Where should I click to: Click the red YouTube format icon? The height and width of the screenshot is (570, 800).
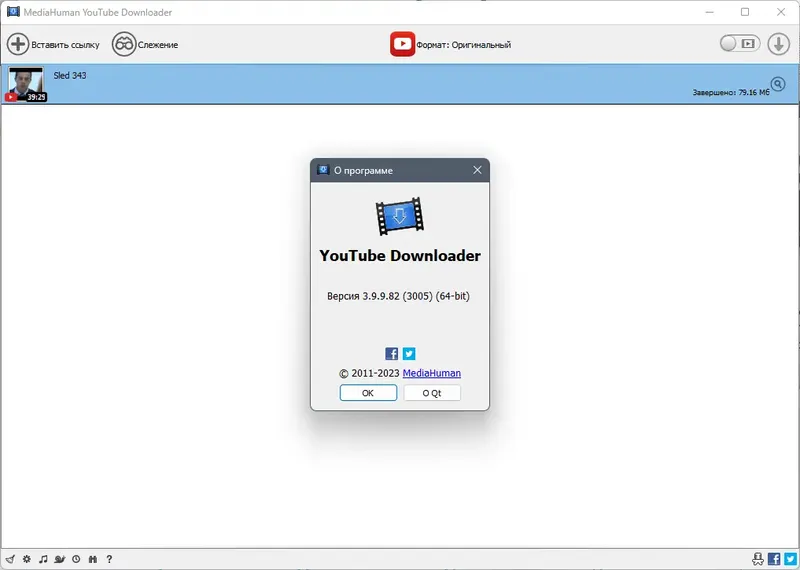point(403,44)
